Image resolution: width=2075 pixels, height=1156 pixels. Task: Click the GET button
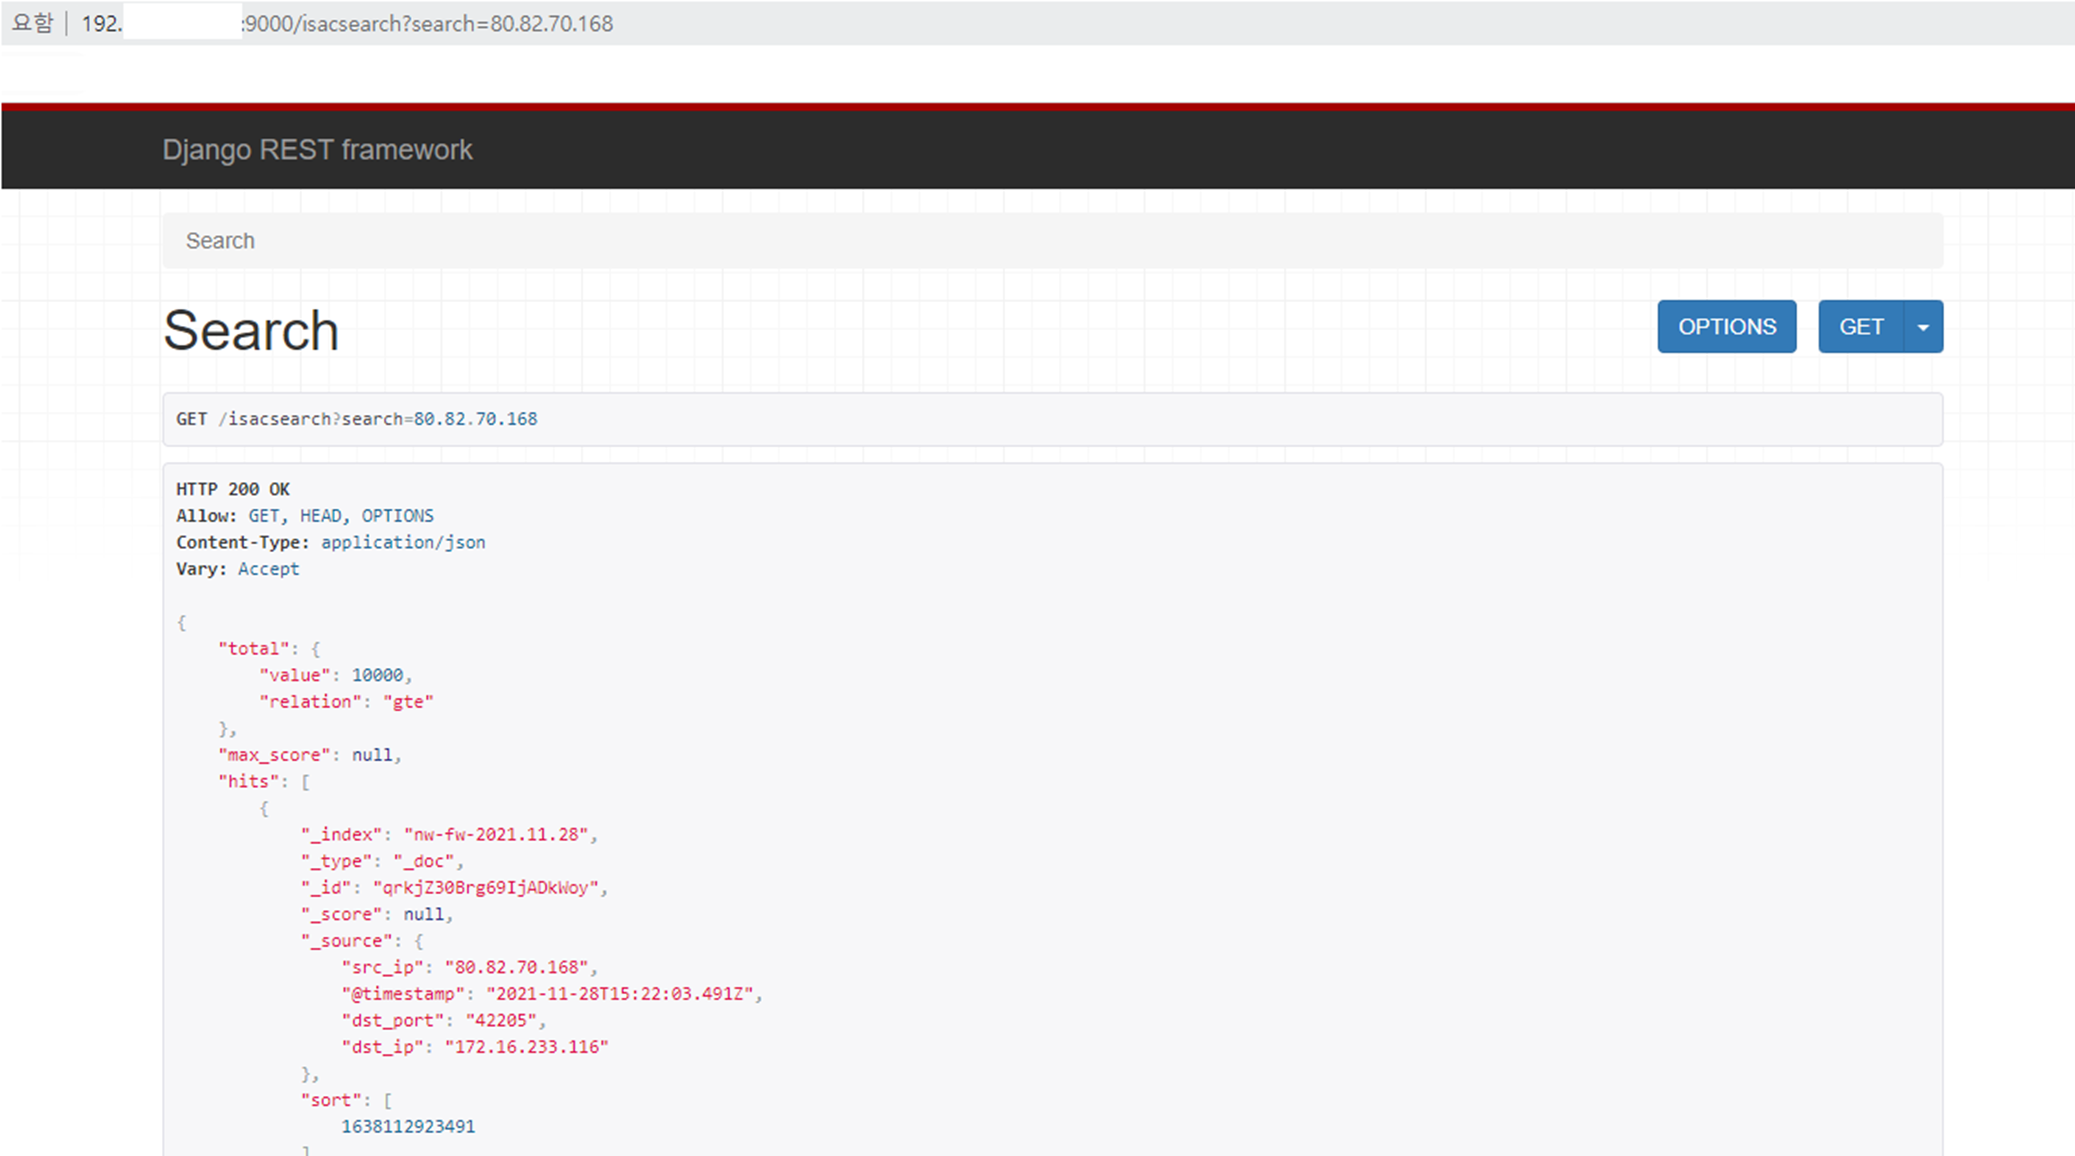pos(1860,327)
